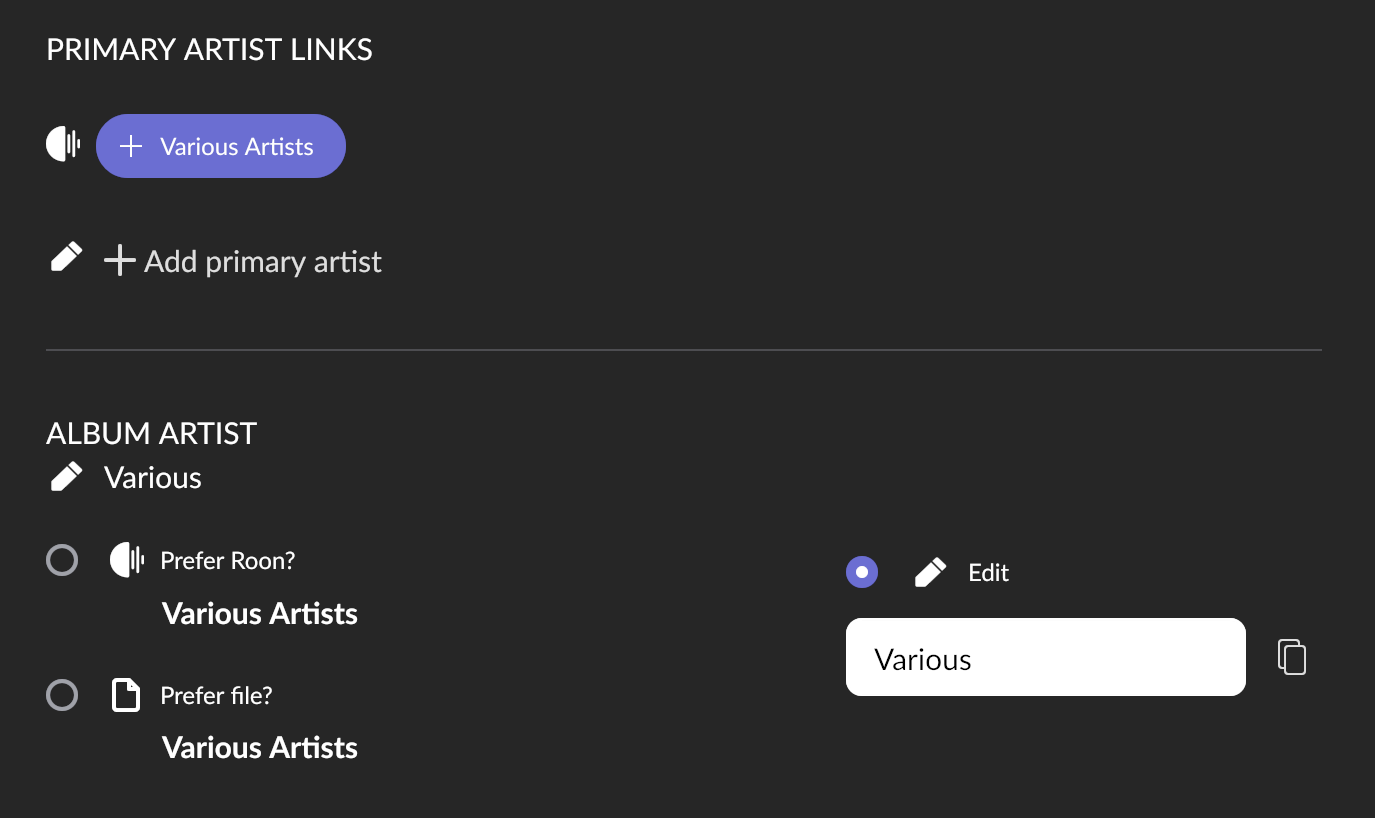Click the Edit label text

(989, 573)
